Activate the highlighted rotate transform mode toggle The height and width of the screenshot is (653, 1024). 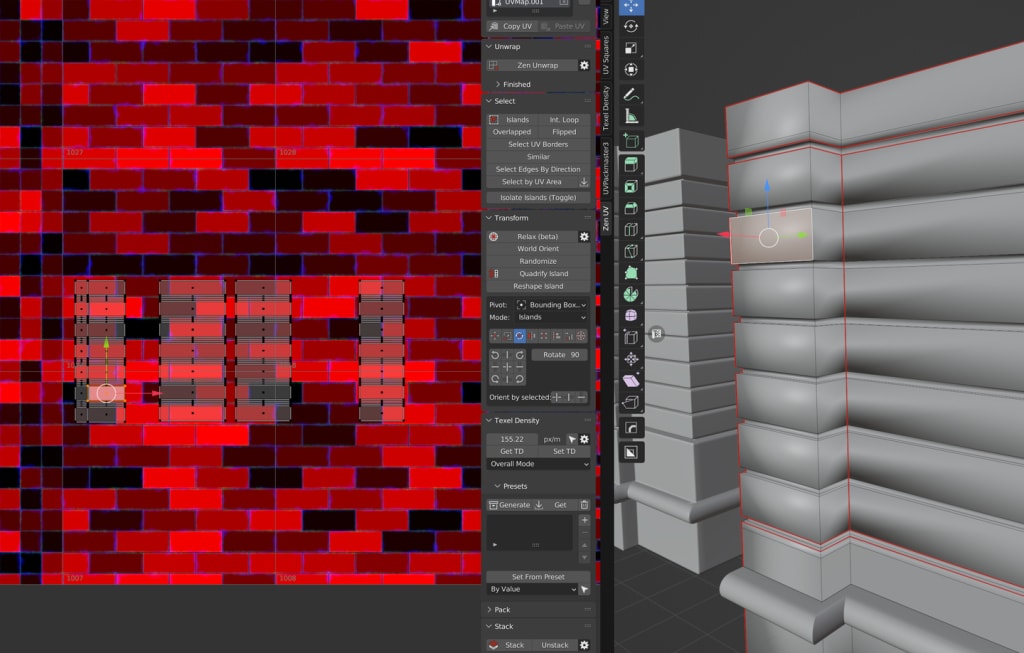pyautogui.click(x=519, y=336)
